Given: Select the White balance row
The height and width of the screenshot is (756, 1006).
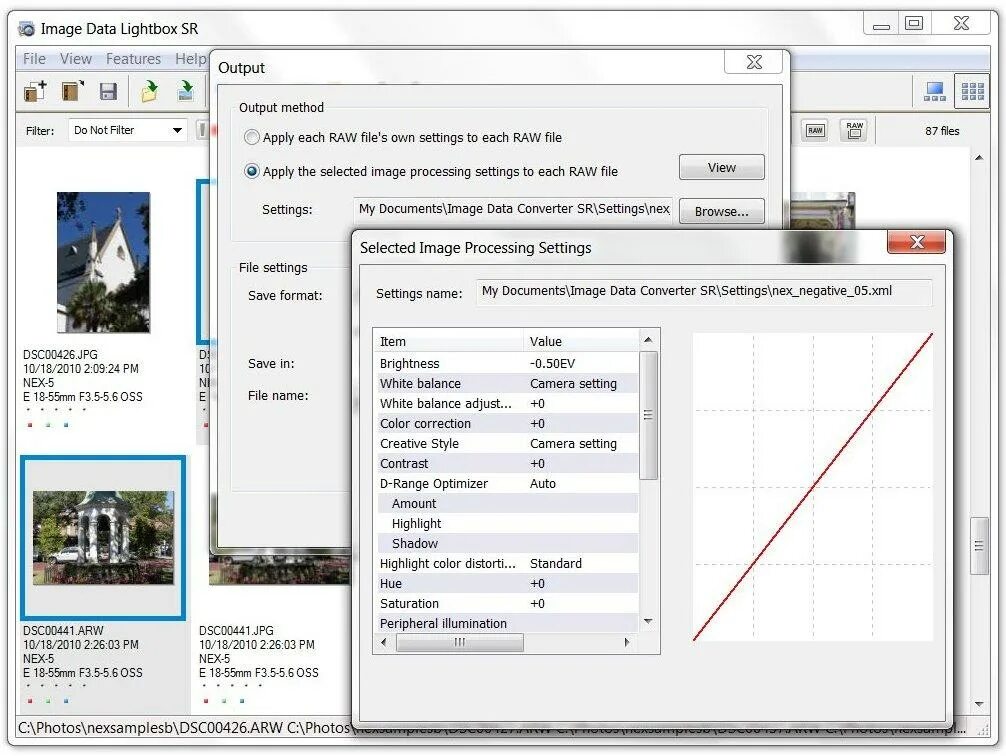Looking at the screenshot, I should click(x=506, y=383).
